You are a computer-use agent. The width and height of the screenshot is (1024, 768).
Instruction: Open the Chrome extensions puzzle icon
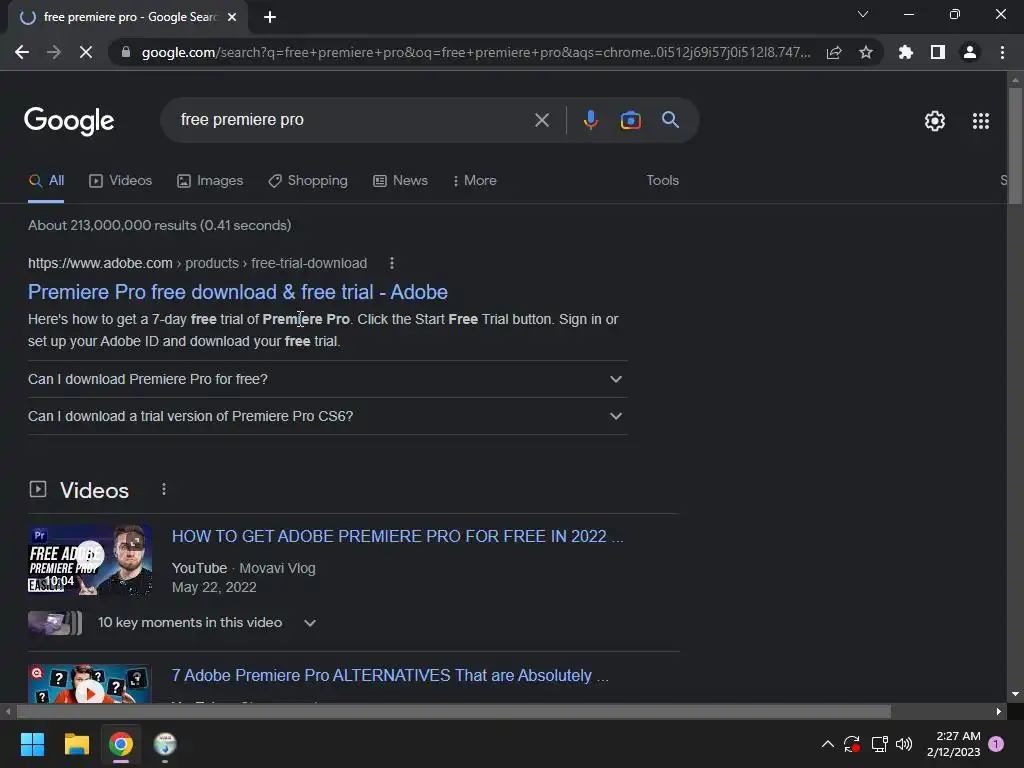905,52
